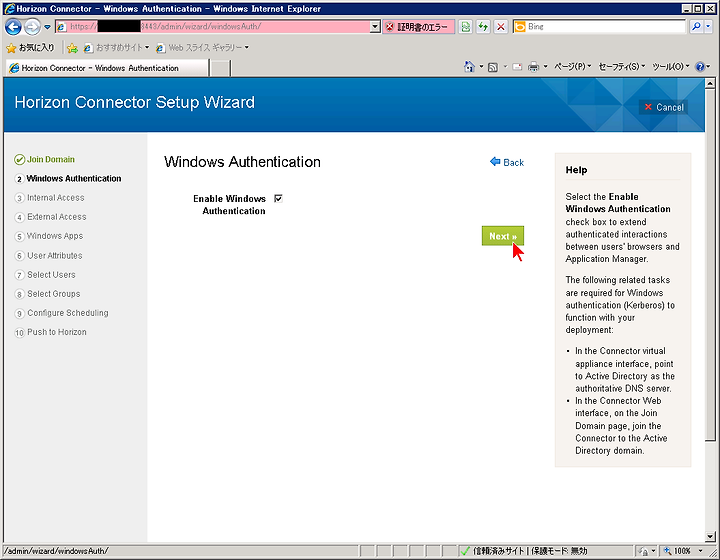Select the Push to Horizon step
This screenshot has width=720, height=560.
coord(51,332)
